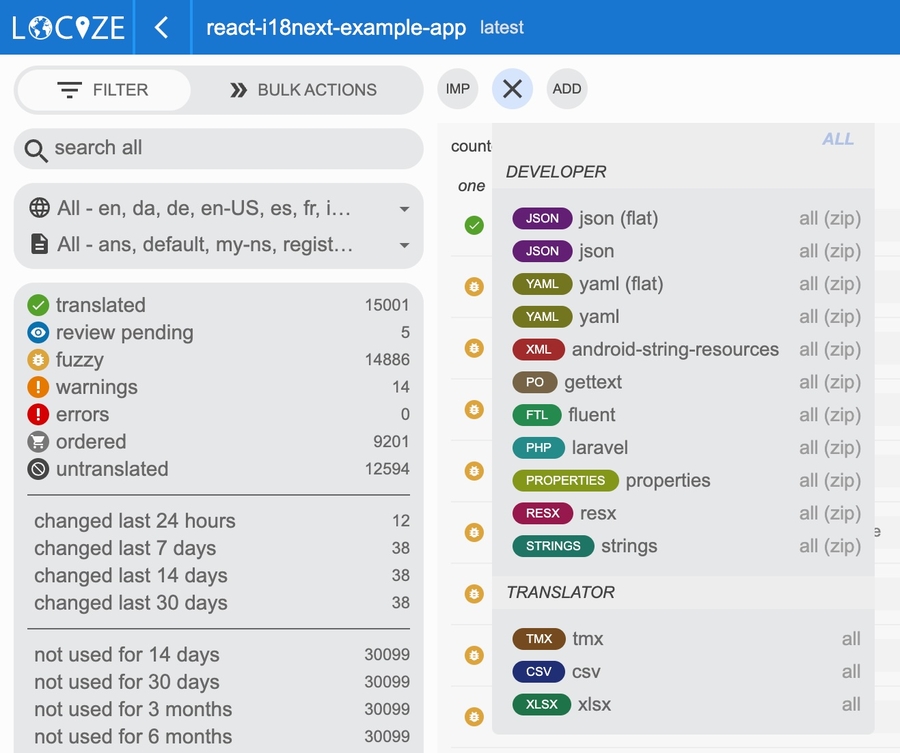Screen dimensions: 900x753
Task: Go back using the header chevron
Action: 162,27
